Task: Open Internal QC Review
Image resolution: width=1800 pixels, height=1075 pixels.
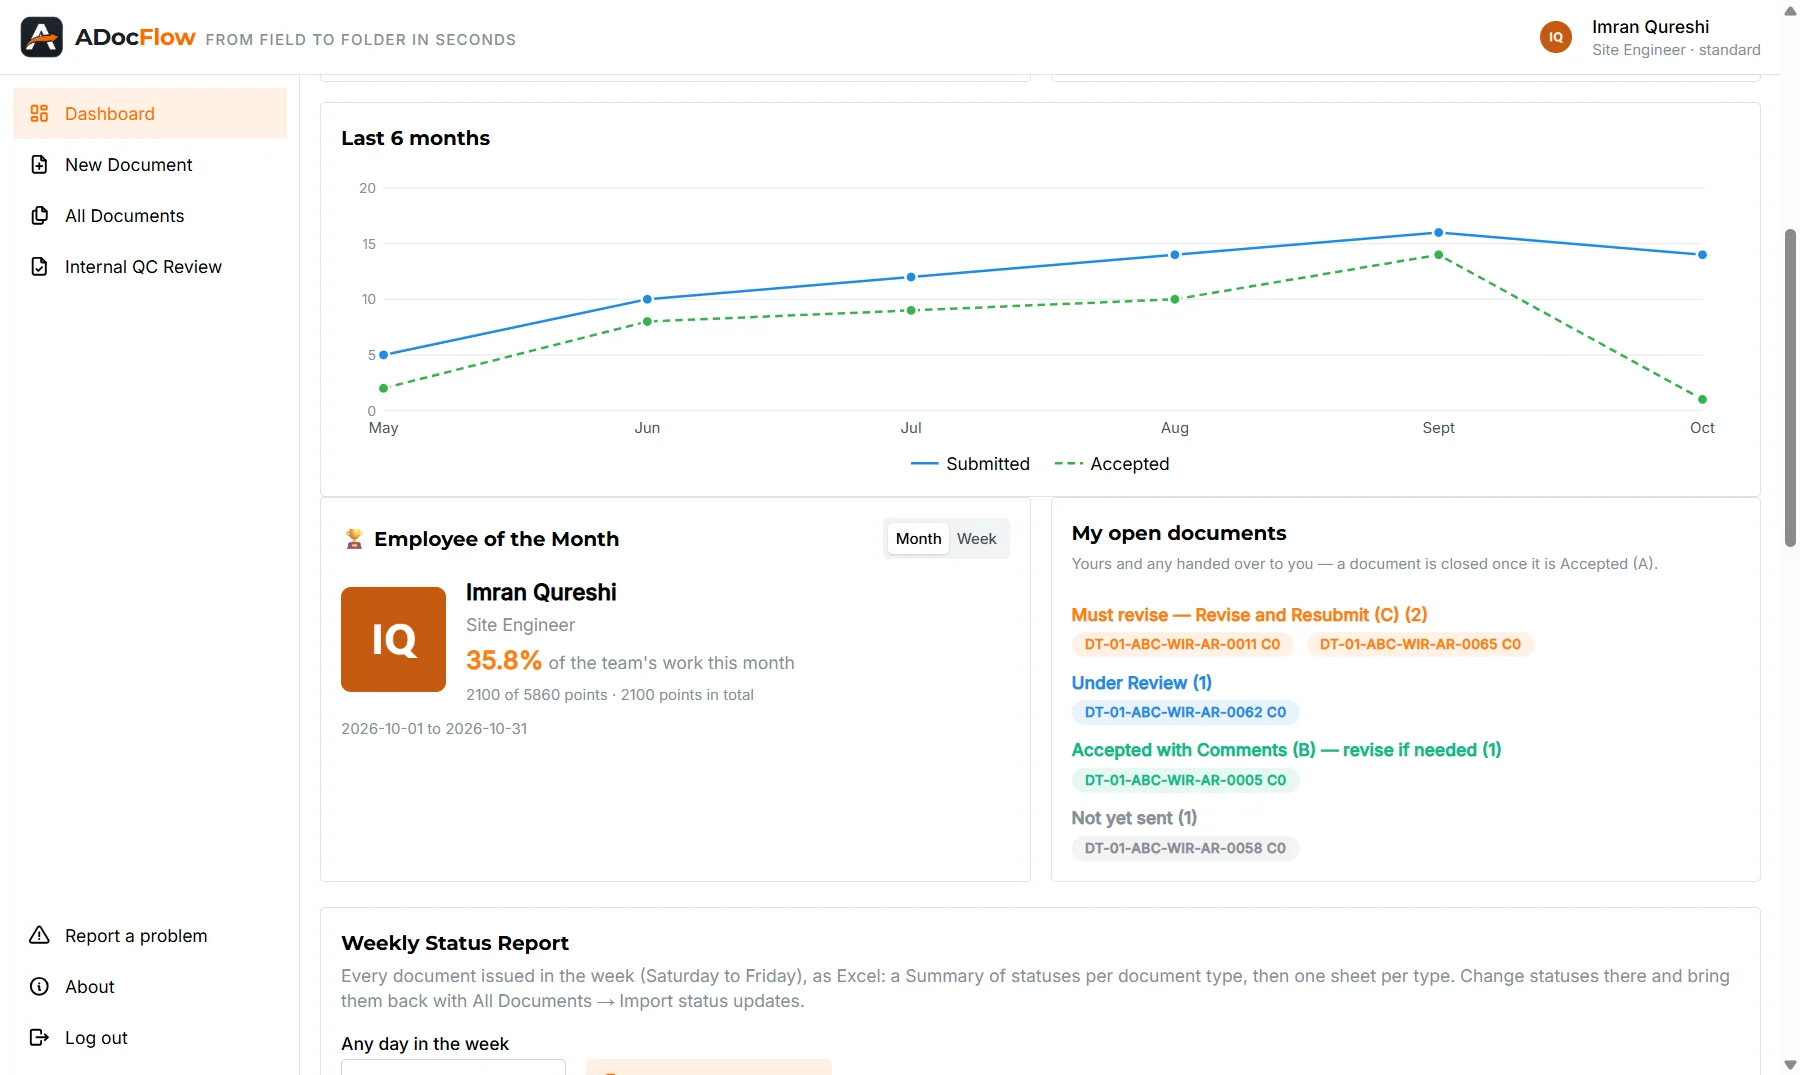Action: point(150,266)
